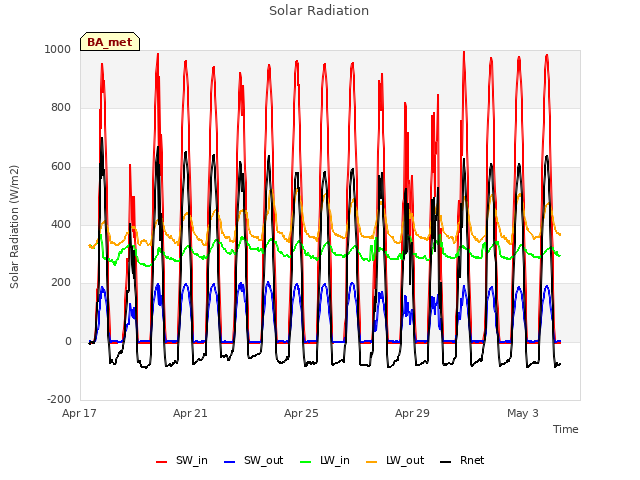Click the Solar Radiation (W/m2) y-axis title
This screenshot has height=480, width=640.
[x=14, y=227]
